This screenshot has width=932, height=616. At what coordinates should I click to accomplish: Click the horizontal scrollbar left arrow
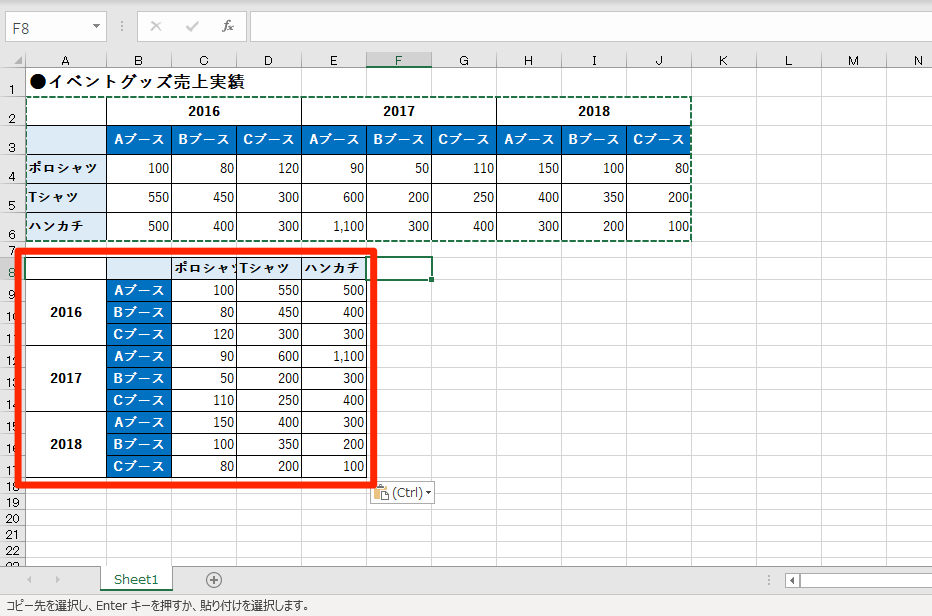click(x=792, y=580)
